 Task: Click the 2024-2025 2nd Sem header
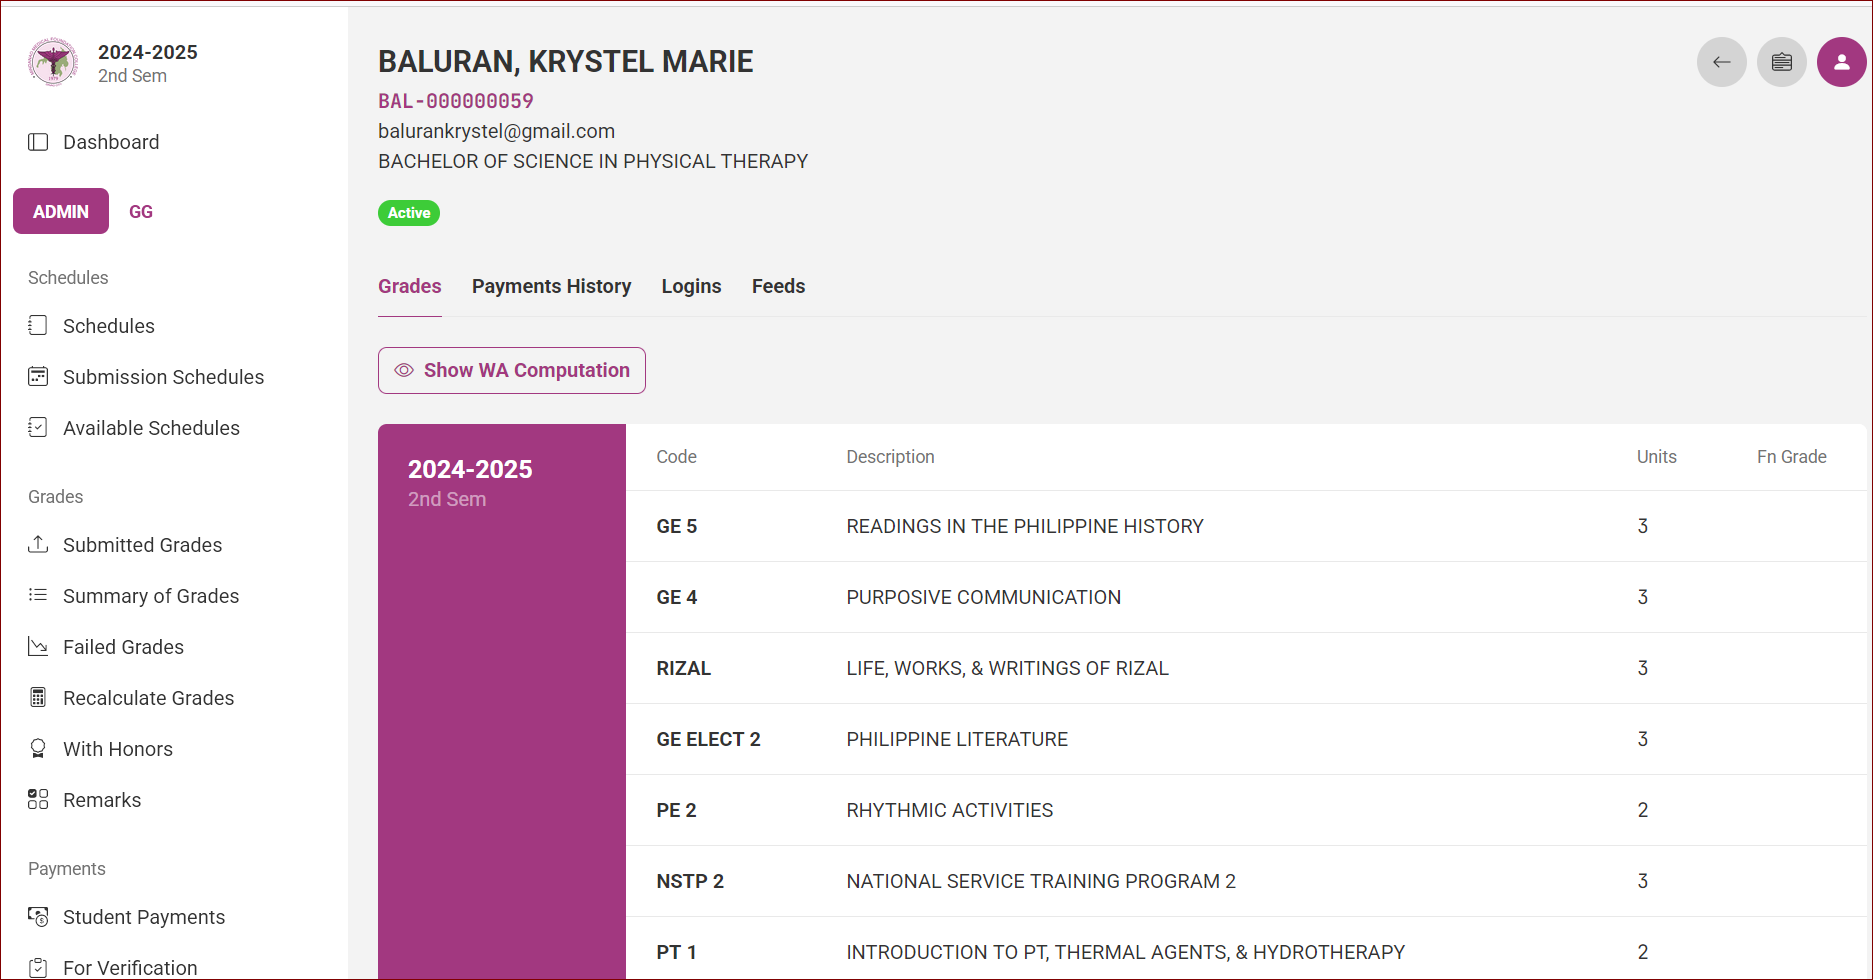click(148, 63)
